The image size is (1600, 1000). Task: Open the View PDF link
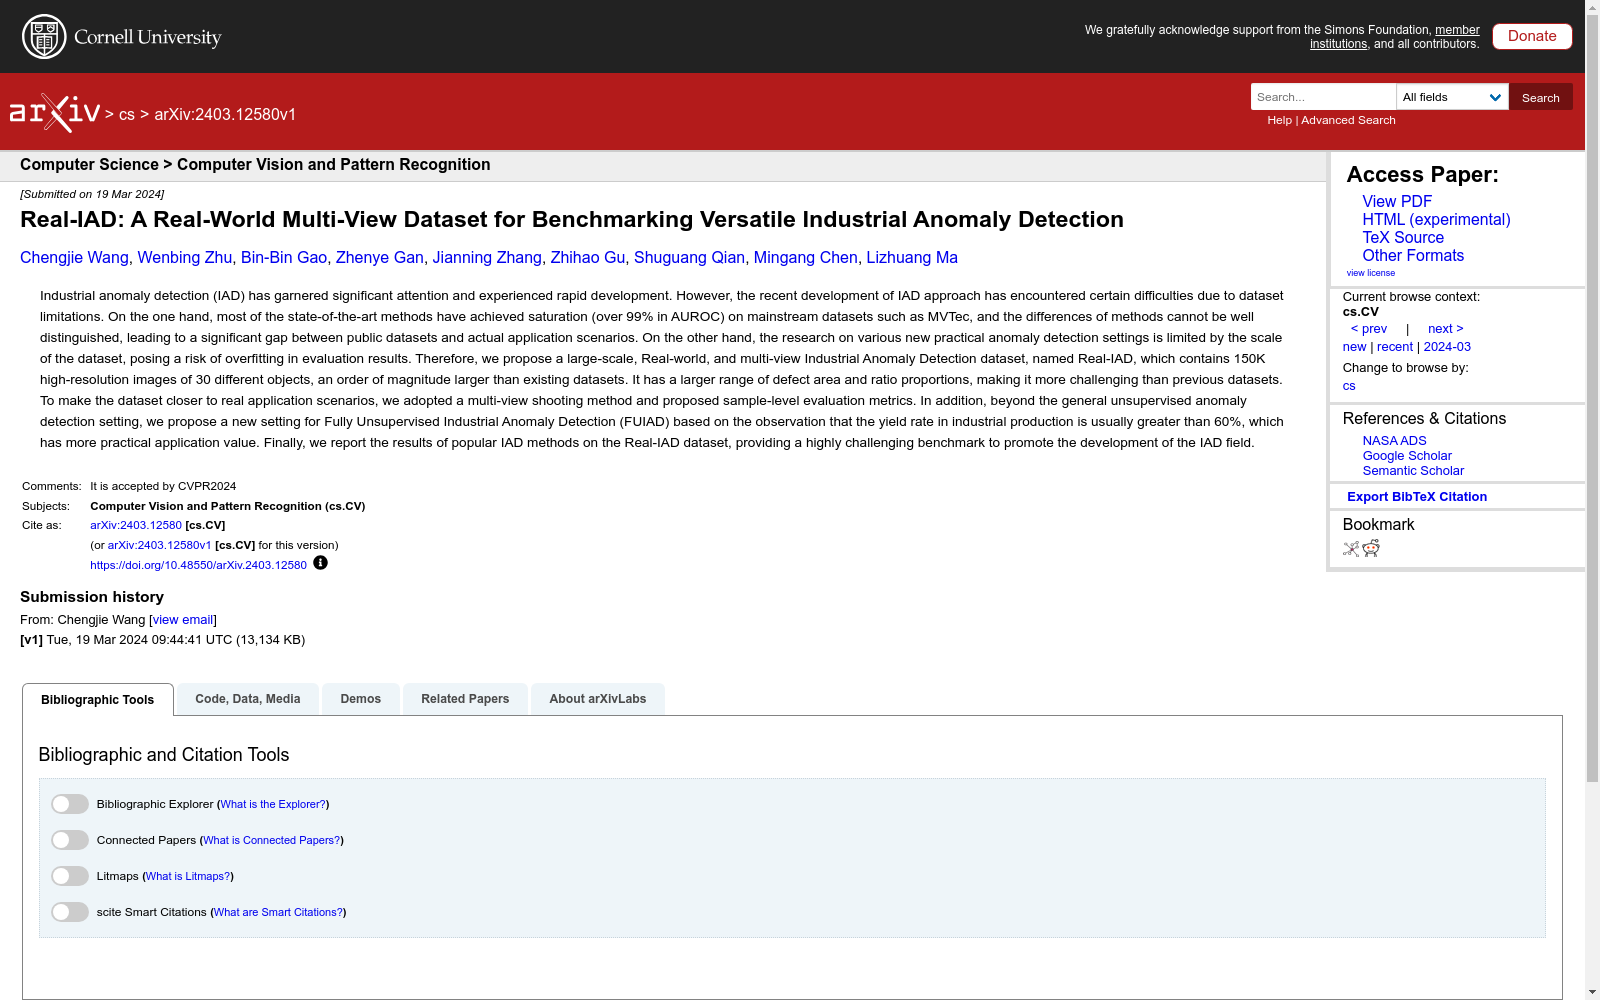pos(1397,201)
